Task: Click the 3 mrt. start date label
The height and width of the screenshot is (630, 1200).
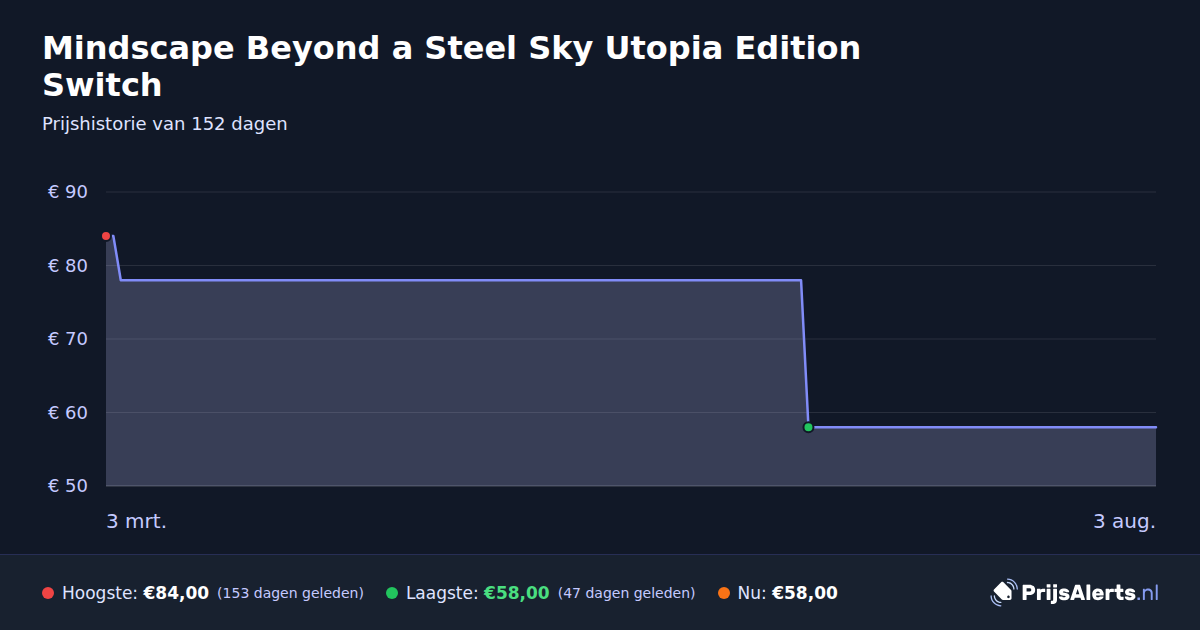Action: point(137,521)
